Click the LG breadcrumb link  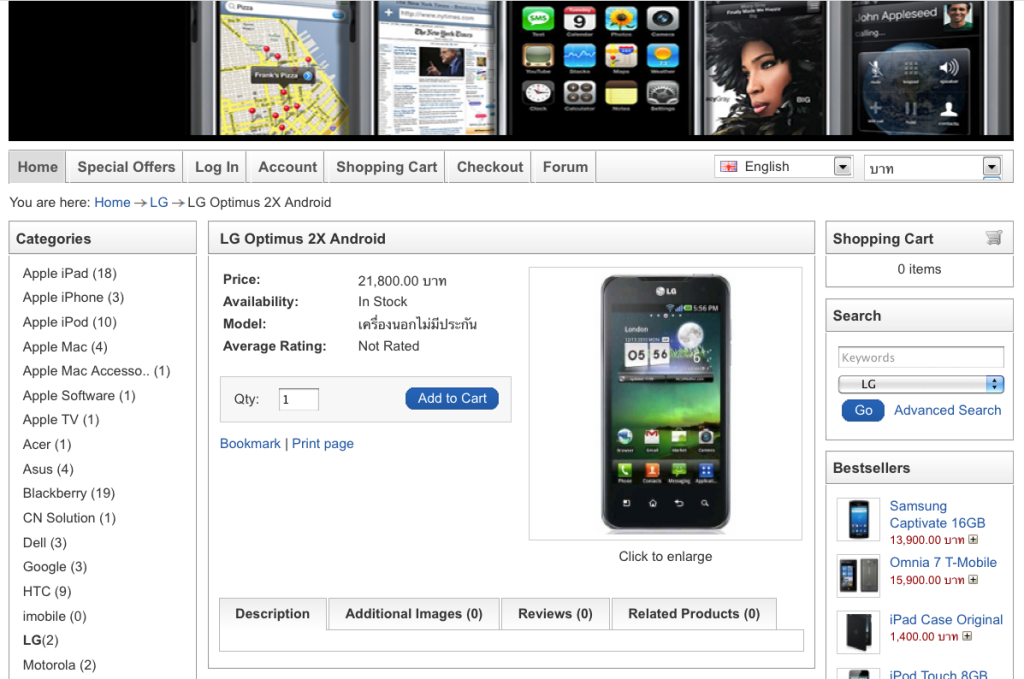click(159, 202)
